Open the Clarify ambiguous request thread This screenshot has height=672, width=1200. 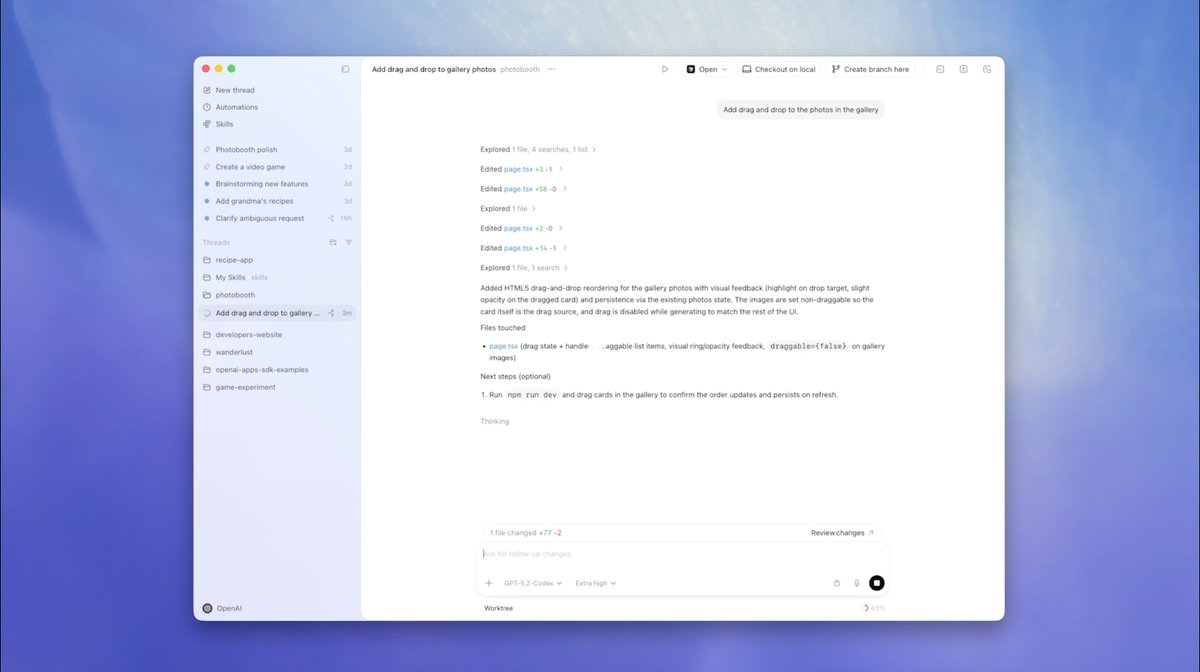(x=277, y=218)
